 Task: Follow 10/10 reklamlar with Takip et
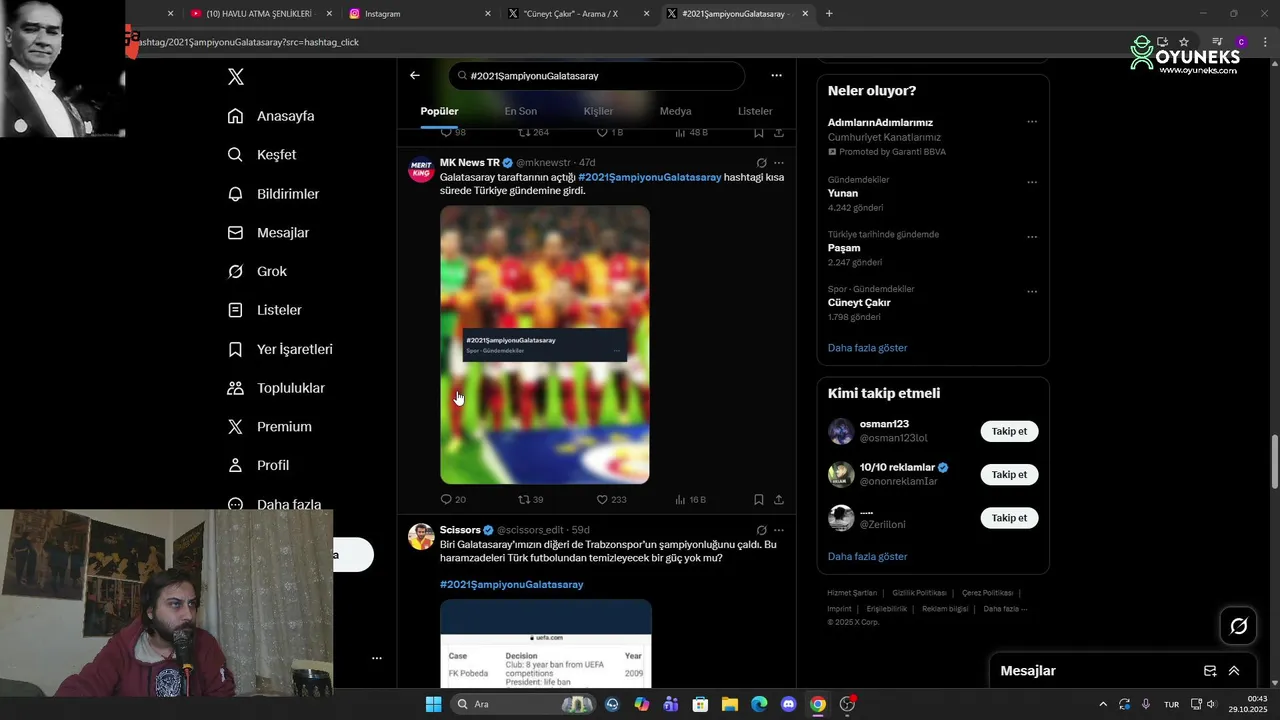(x=1009, y=474)
